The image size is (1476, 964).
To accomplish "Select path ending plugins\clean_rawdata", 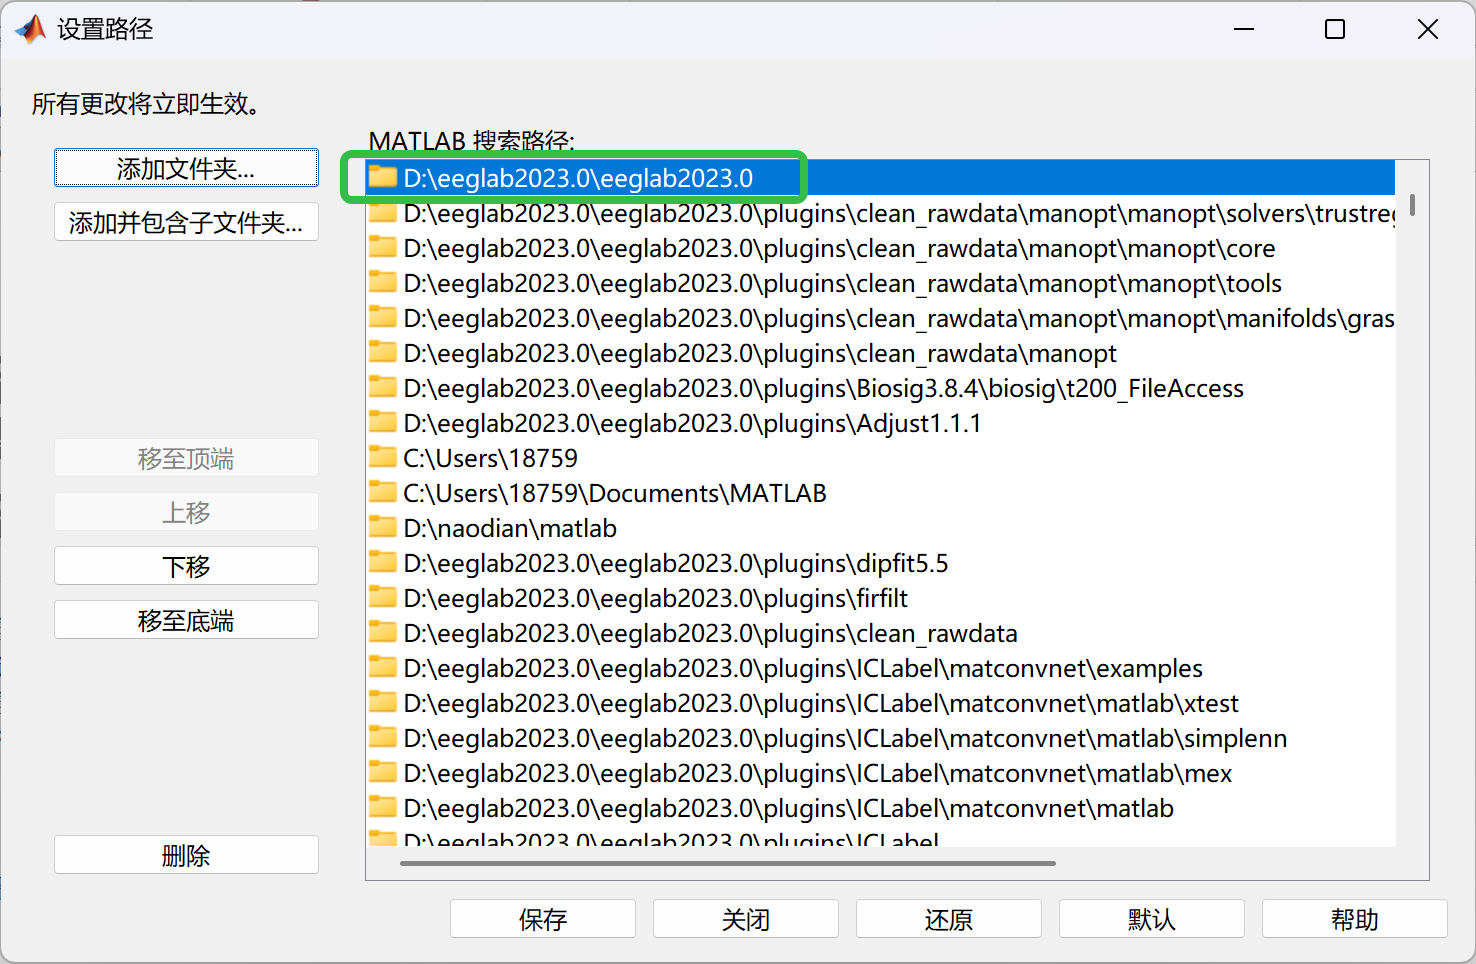I will [x=881, y=633].
